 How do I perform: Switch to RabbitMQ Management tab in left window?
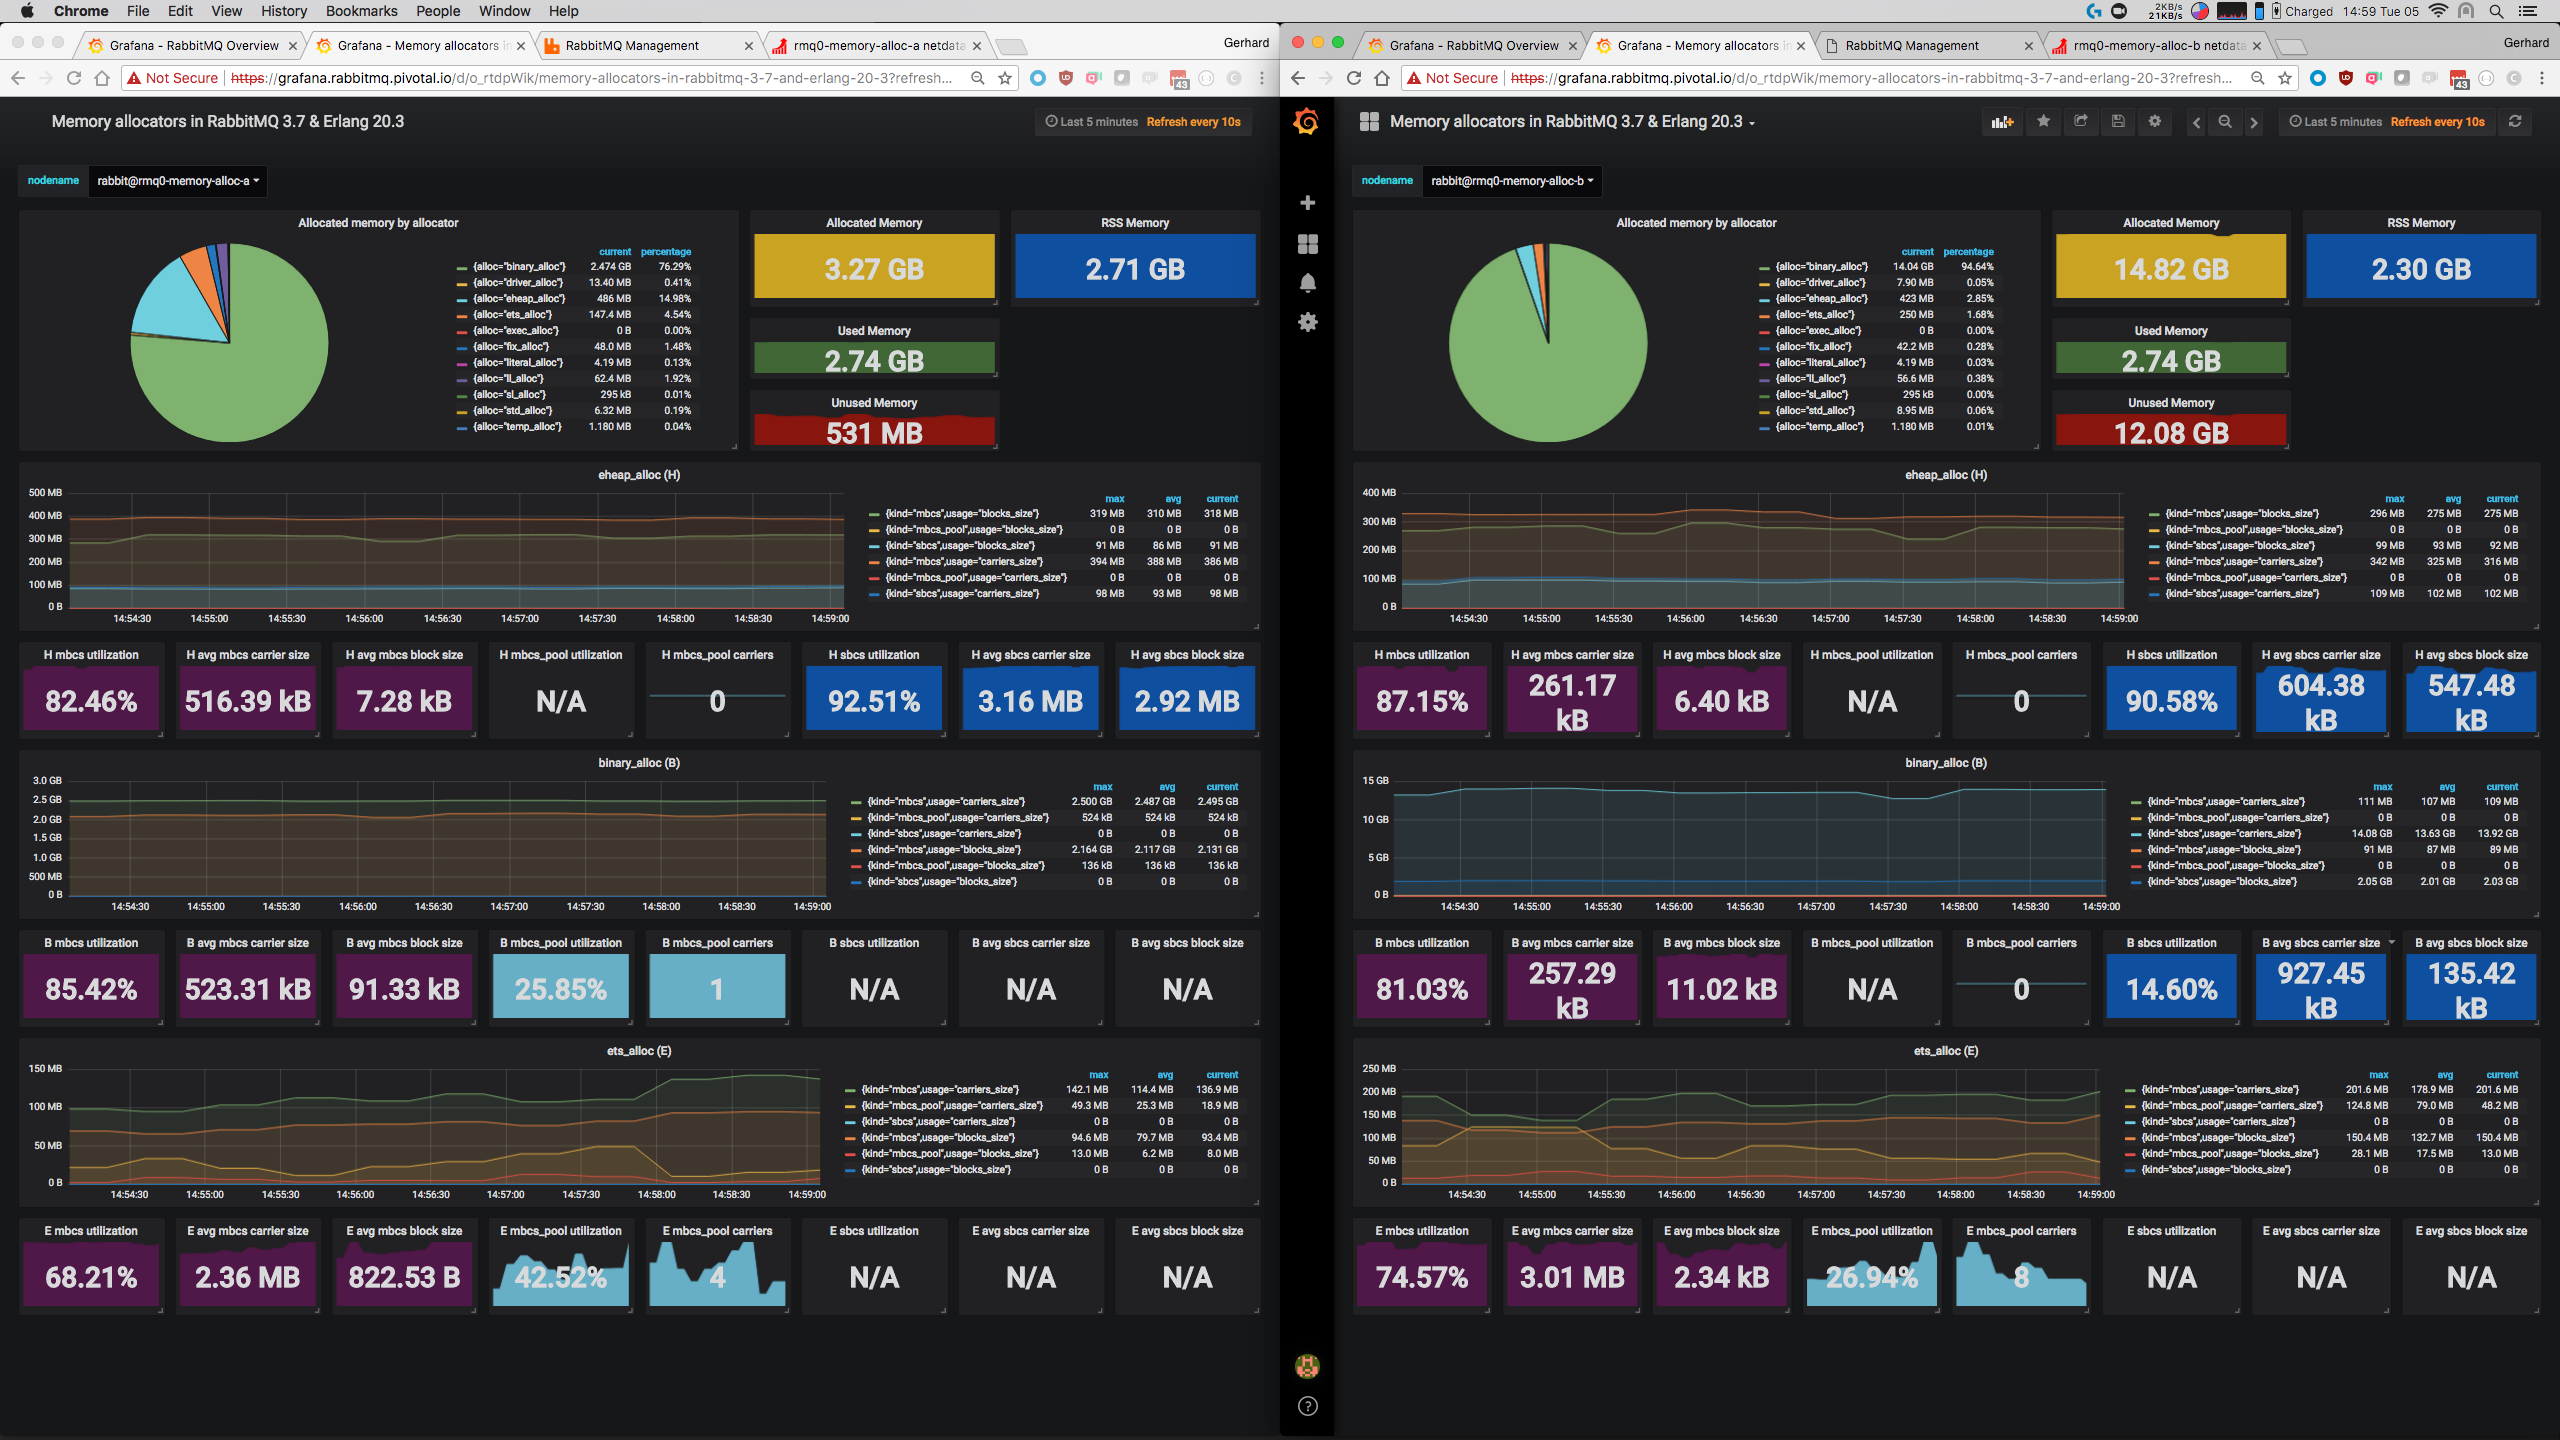(x=646, y=46)
